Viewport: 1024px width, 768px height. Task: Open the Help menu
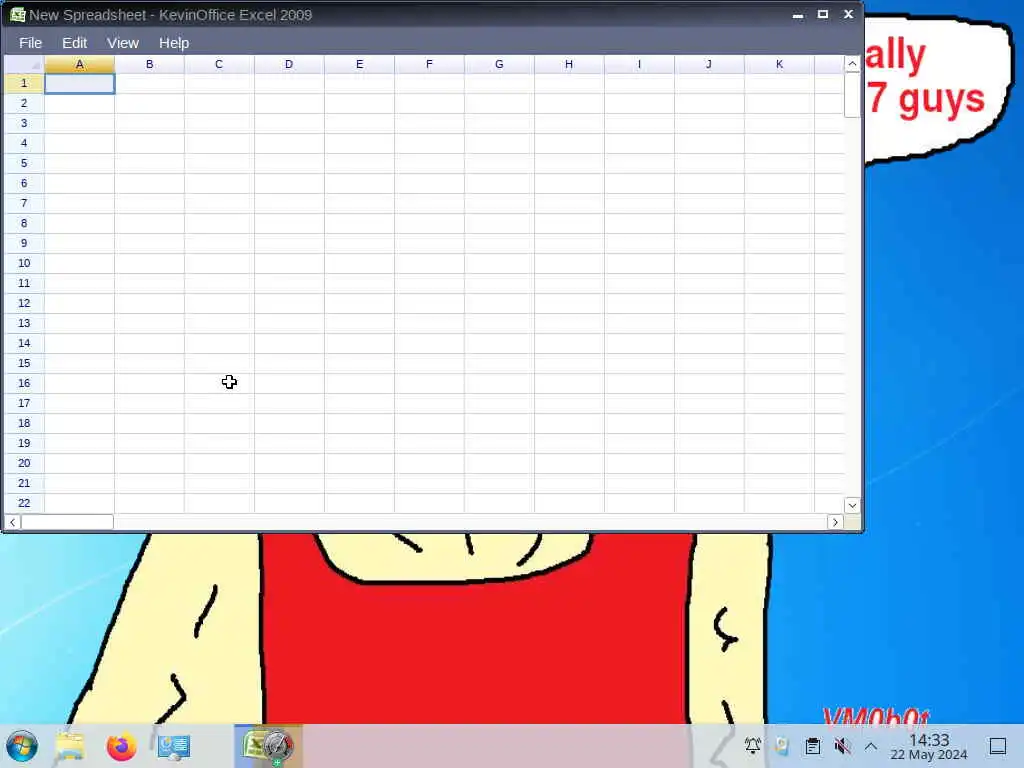tap(174, 43)
